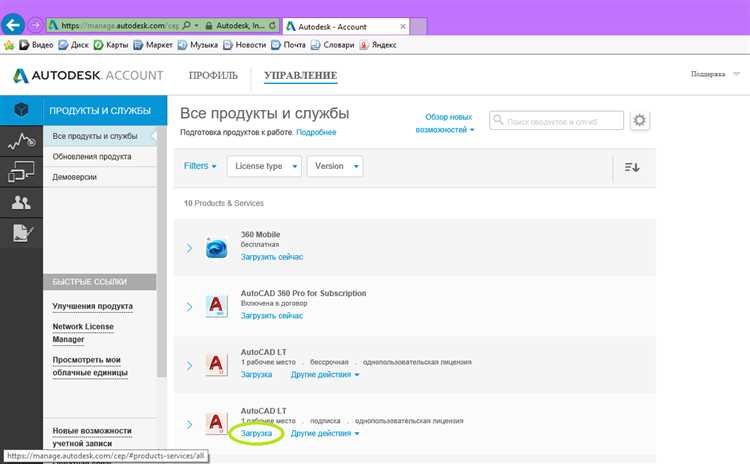
Task: Open the License type dropdown
Action: tap(264, 166)
